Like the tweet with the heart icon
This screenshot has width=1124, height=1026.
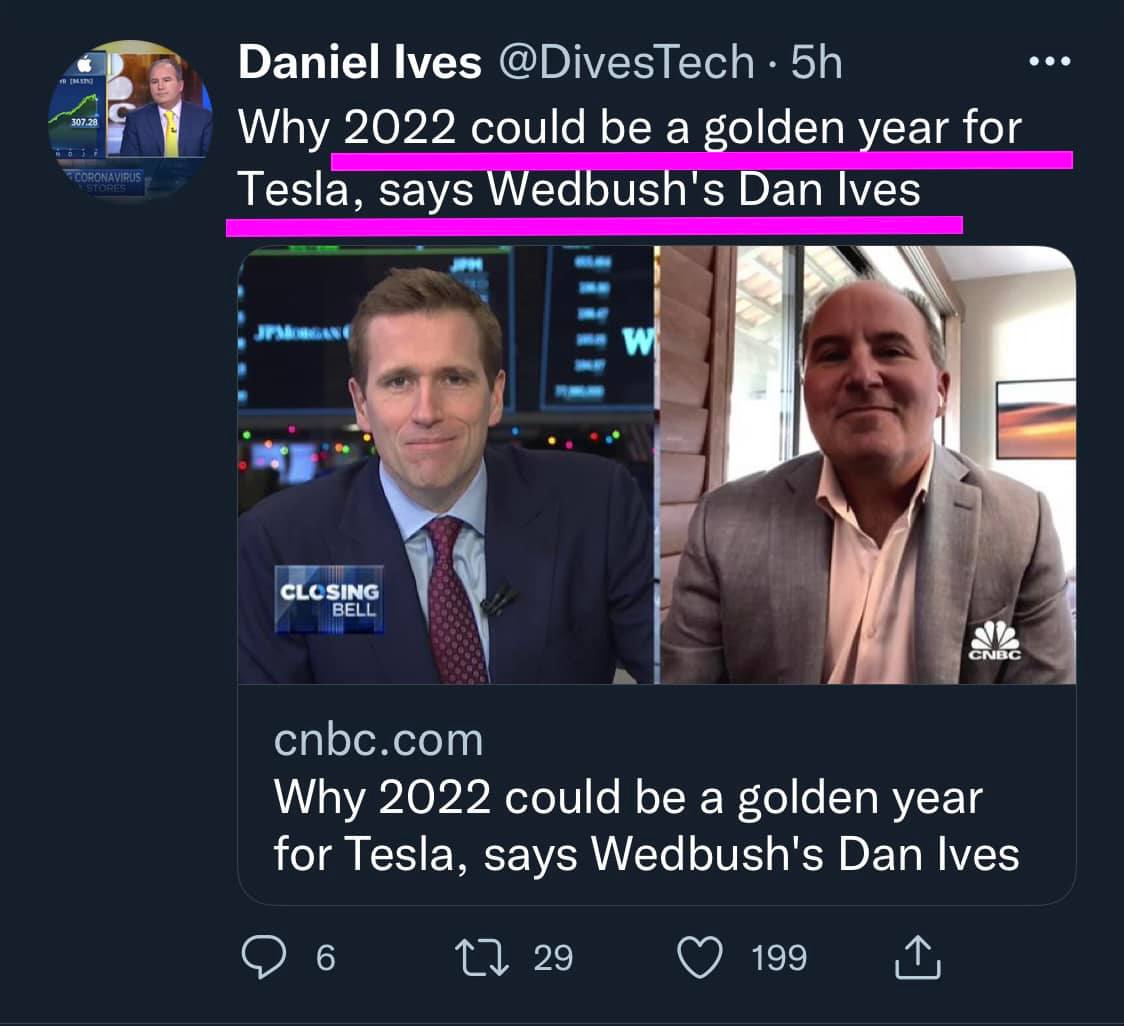700,957
